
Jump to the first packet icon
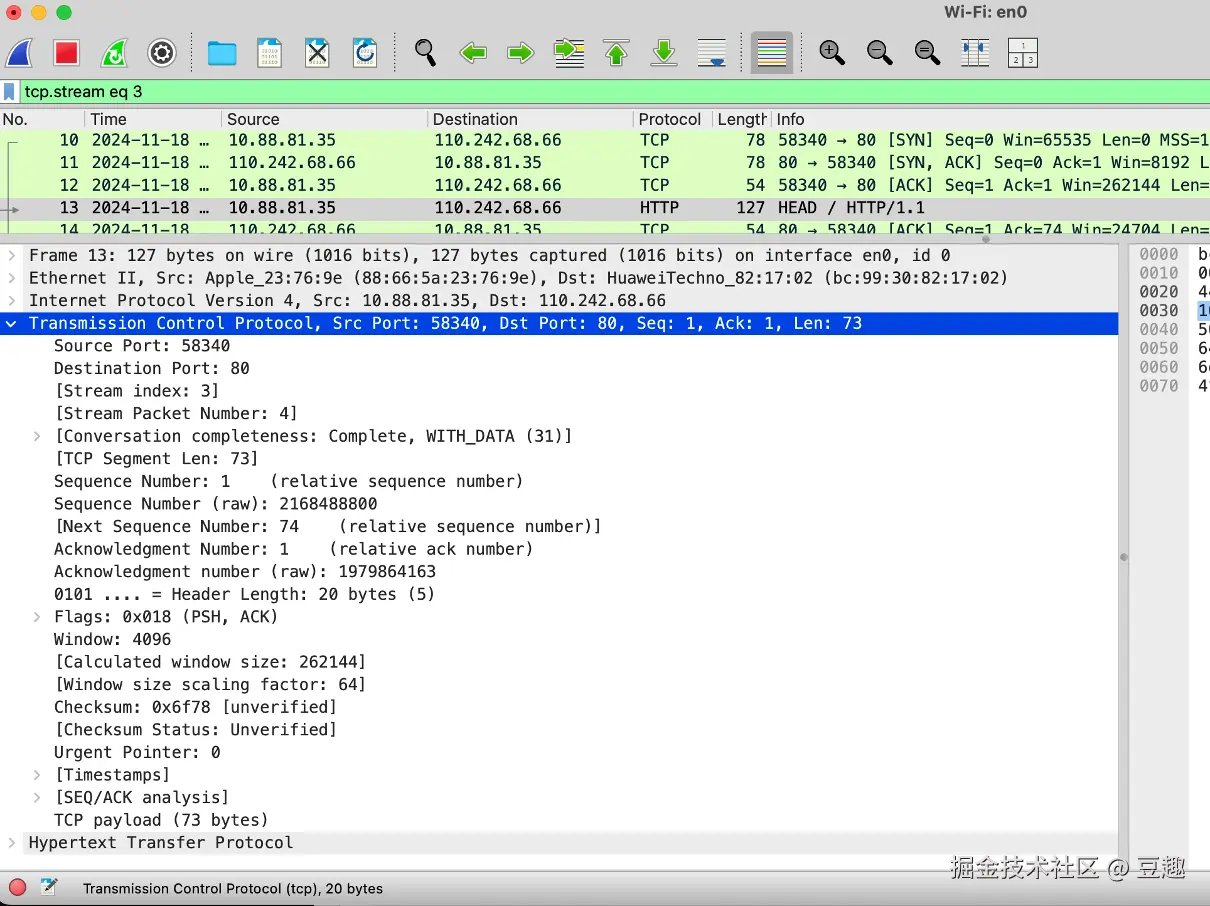(x=617, y=53)
